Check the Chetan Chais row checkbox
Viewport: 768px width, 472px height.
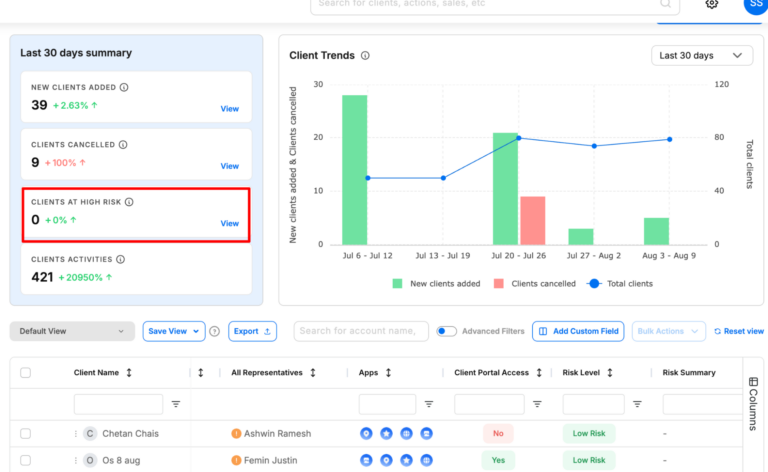(25, 433)
